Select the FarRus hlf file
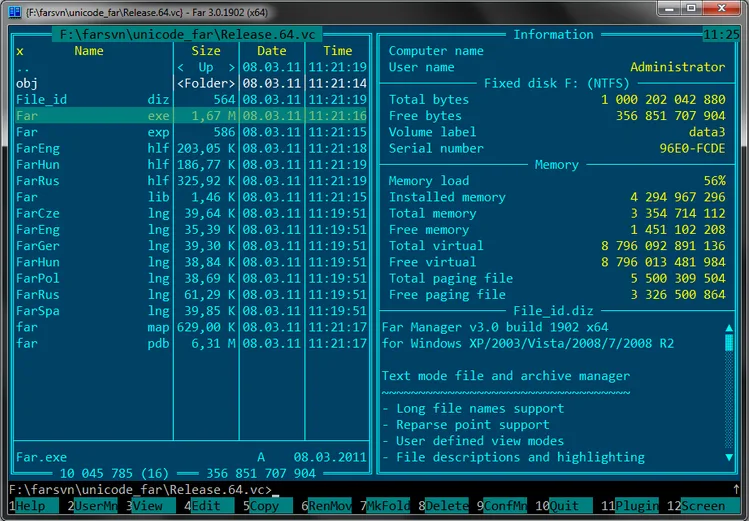Screen dimensions: 749x521 (191, 181)
